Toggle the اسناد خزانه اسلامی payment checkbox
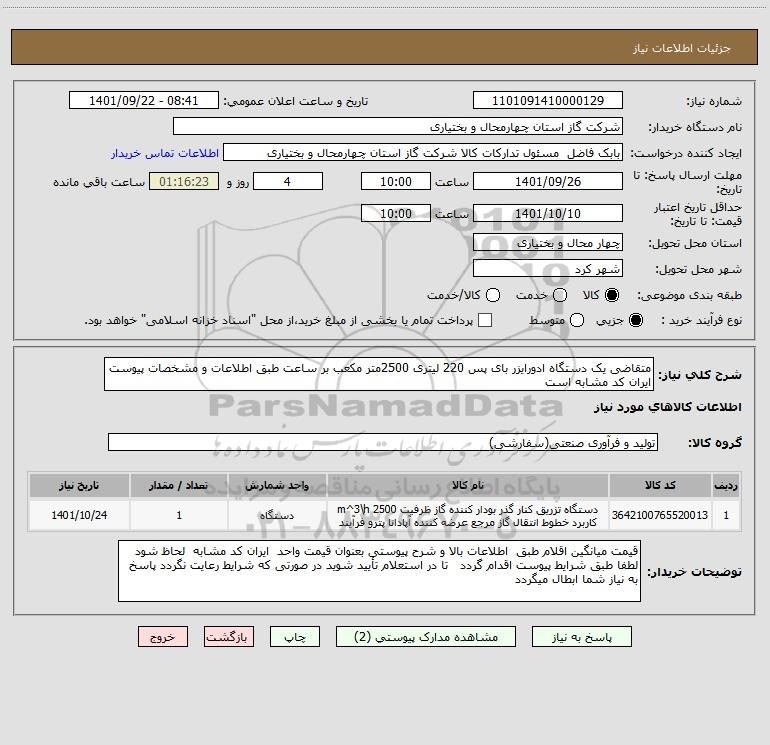The image size is (770, 745). click(485, 320)
